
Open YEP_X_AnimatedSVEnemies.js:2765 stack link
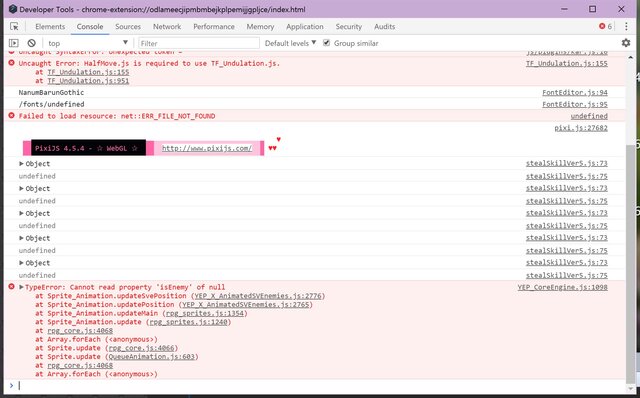click(246, 305)
